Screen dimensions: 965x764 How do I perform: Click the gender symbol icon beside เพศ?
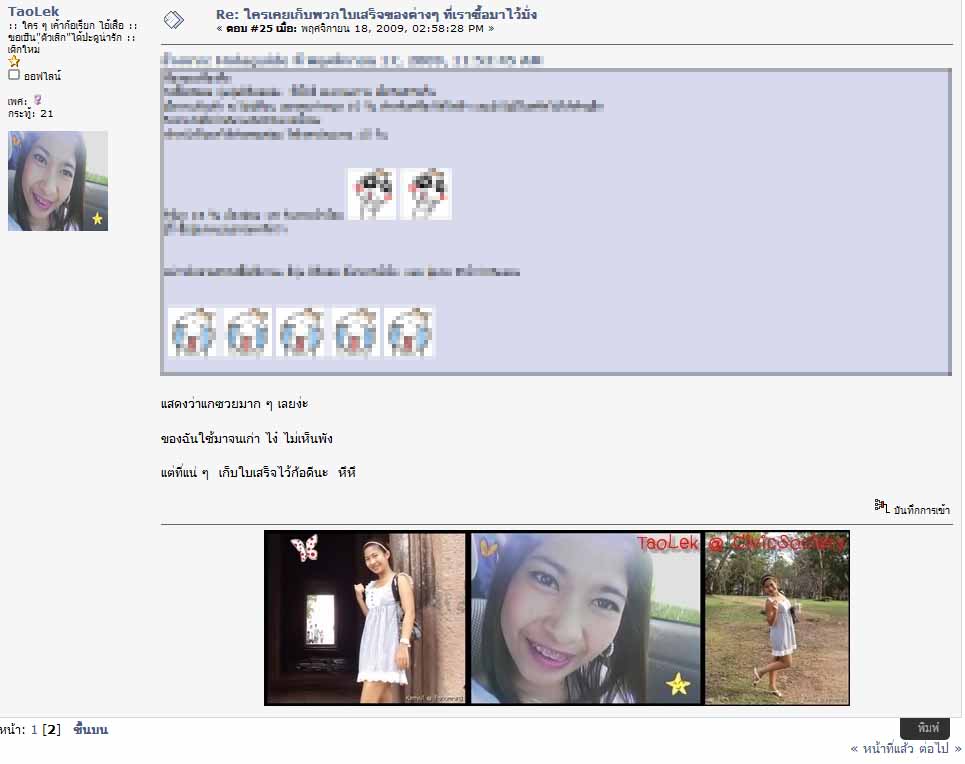click(38, 100)
